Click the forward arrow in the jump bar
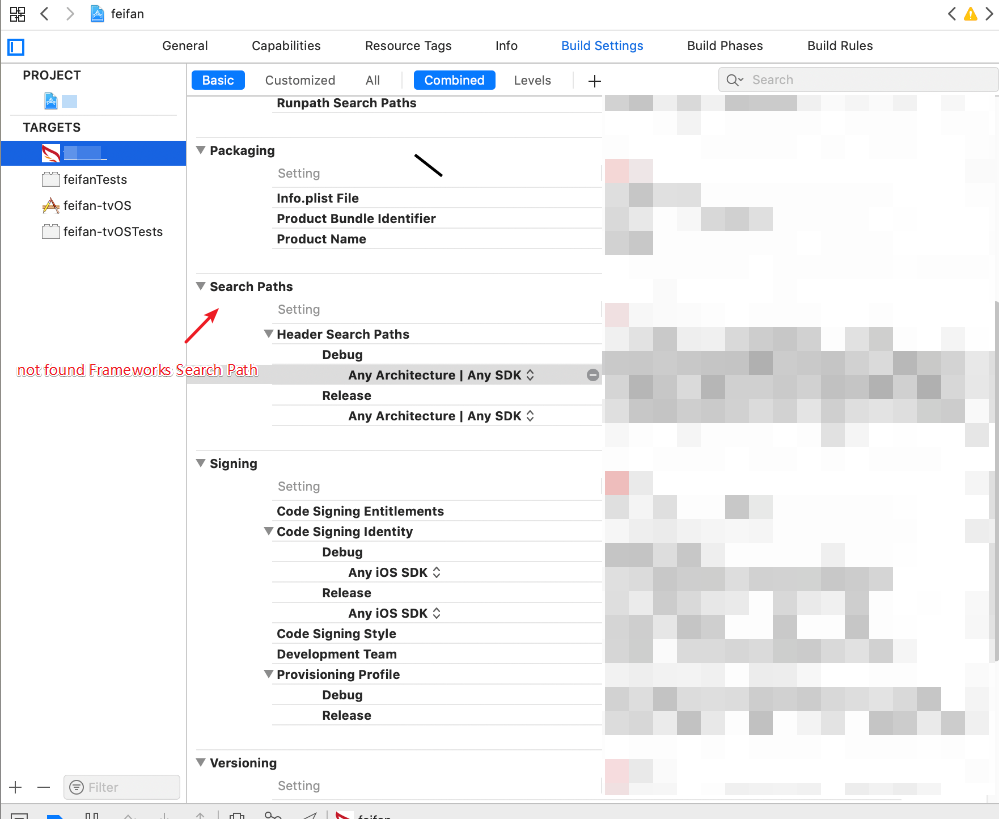Viewport: 1003px width, 819px height. [x=68, y=13]
